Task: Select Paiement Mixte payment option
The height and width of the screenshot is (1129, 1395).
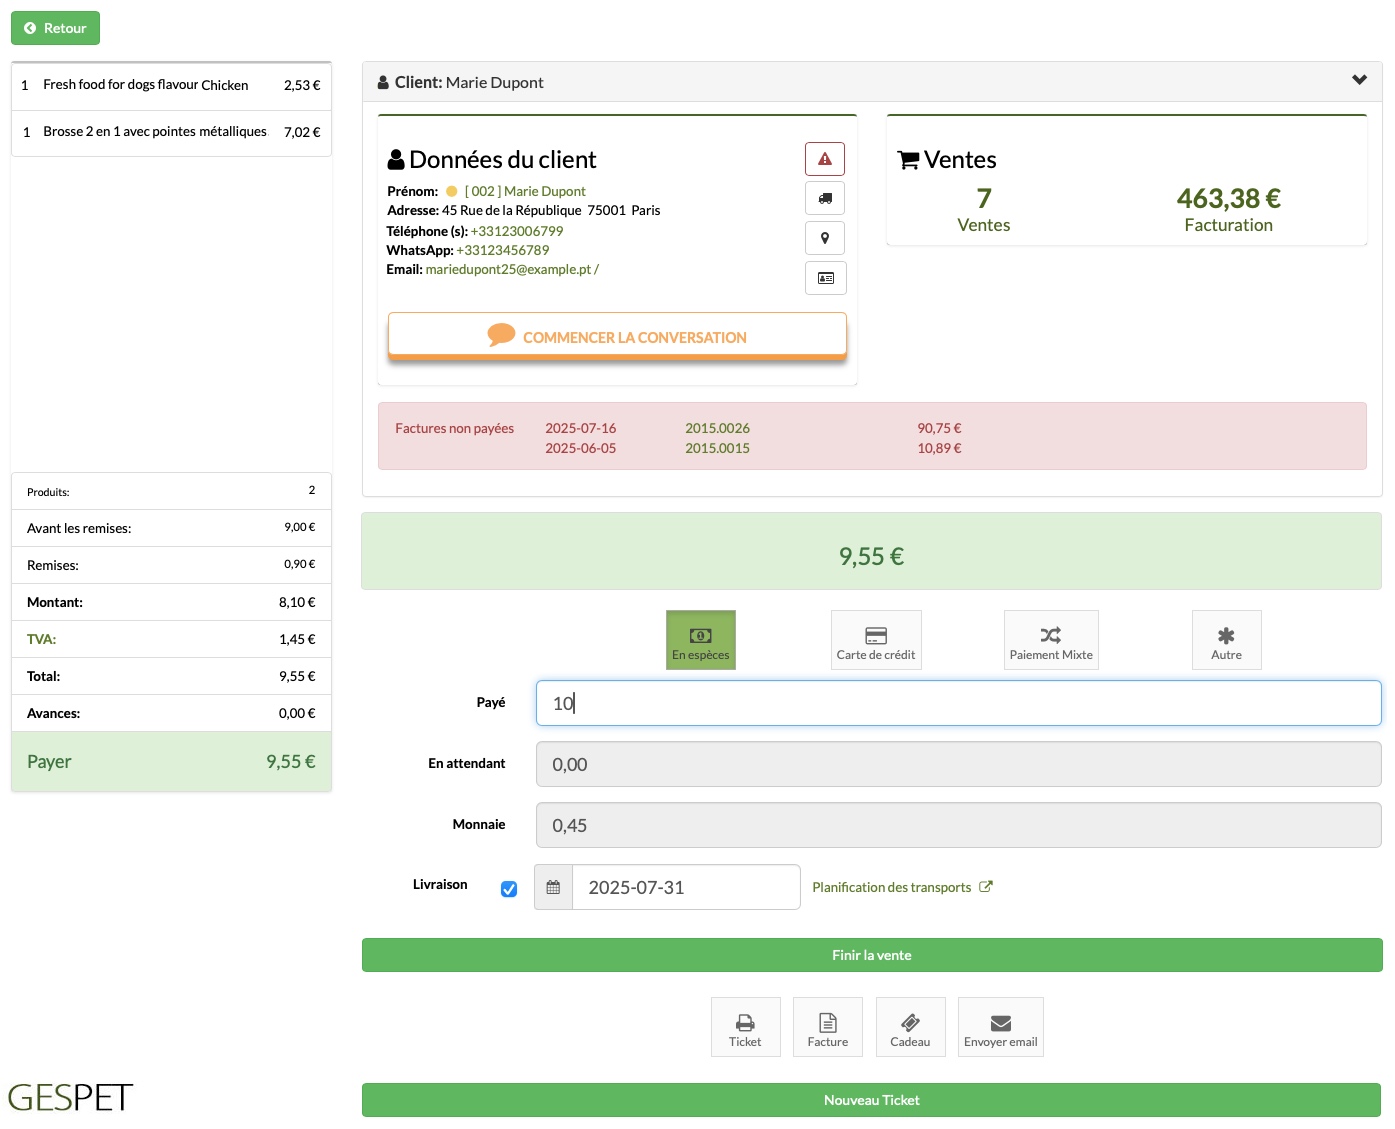Action: 1051,640
